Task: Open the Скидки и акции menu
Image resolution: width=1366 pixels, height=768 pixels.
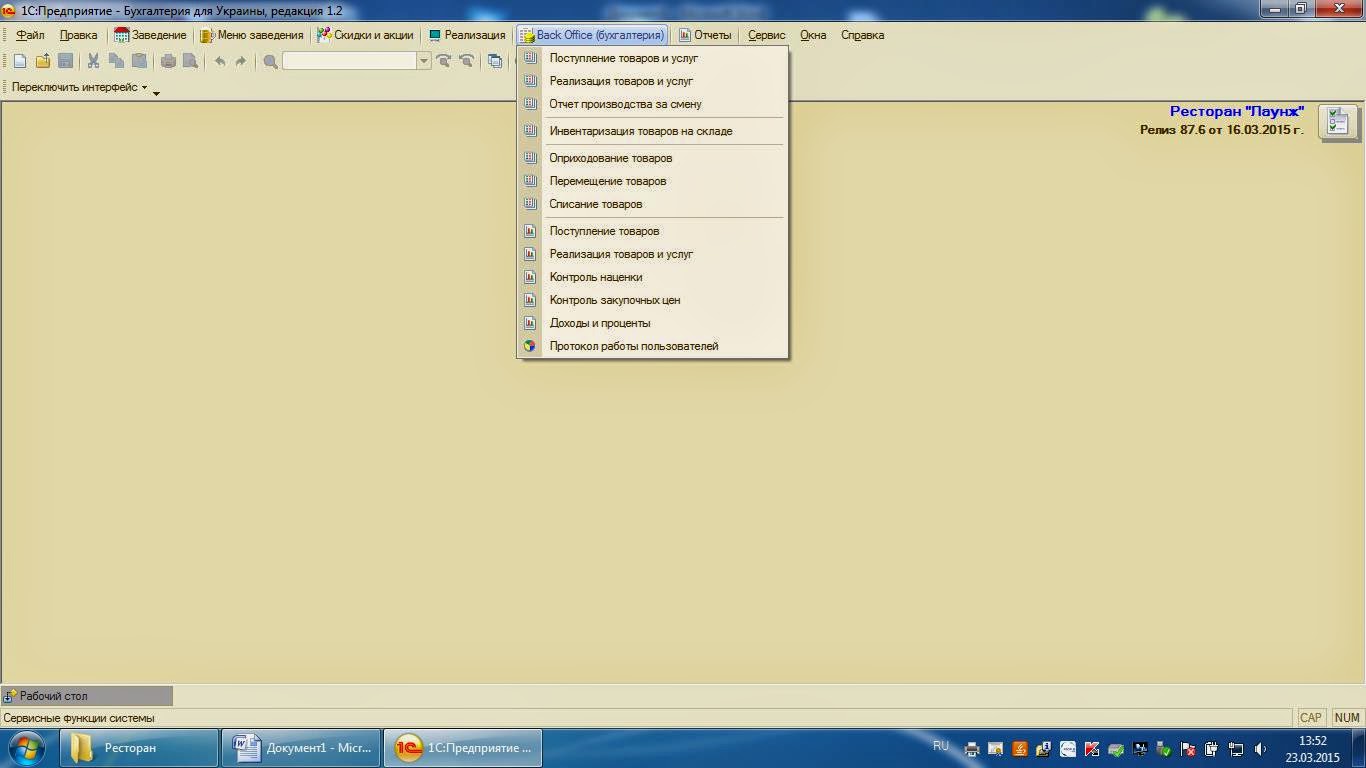Action: 365,35
